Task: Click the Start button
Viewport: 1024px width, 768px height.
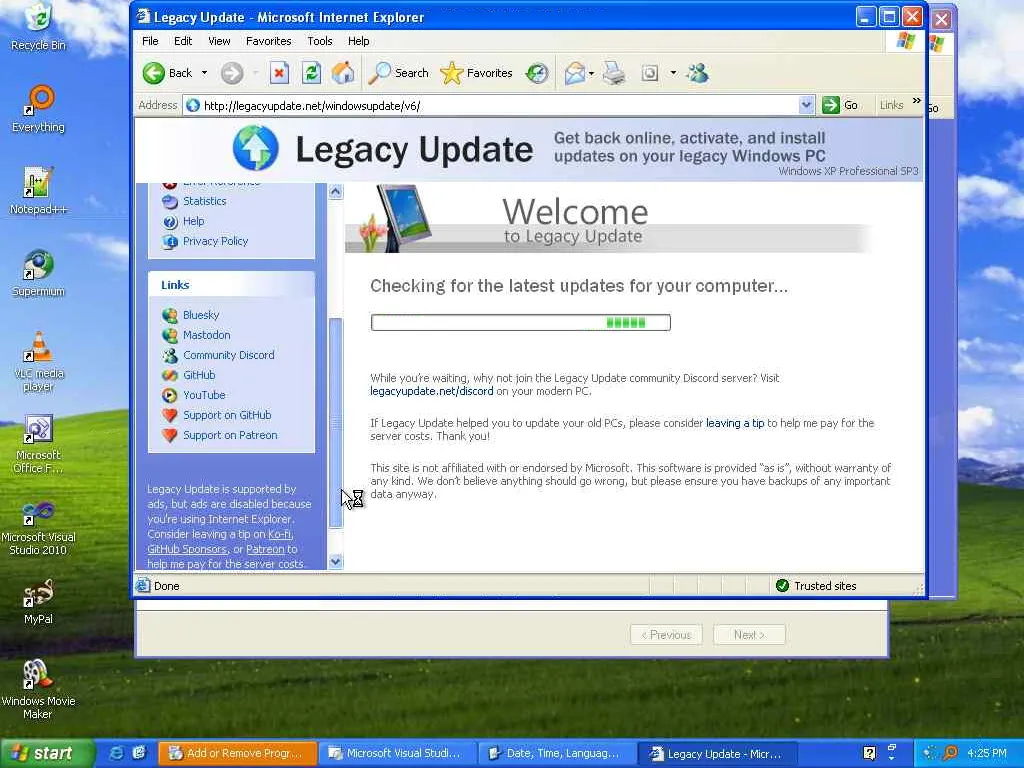Action: pos(46,753)
